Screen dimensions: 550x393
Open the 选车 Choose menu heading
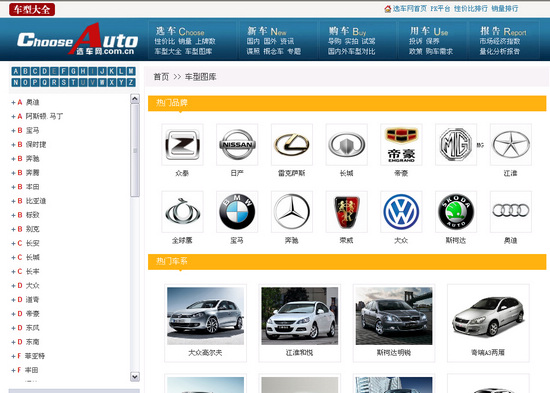[x=180, y=31]
